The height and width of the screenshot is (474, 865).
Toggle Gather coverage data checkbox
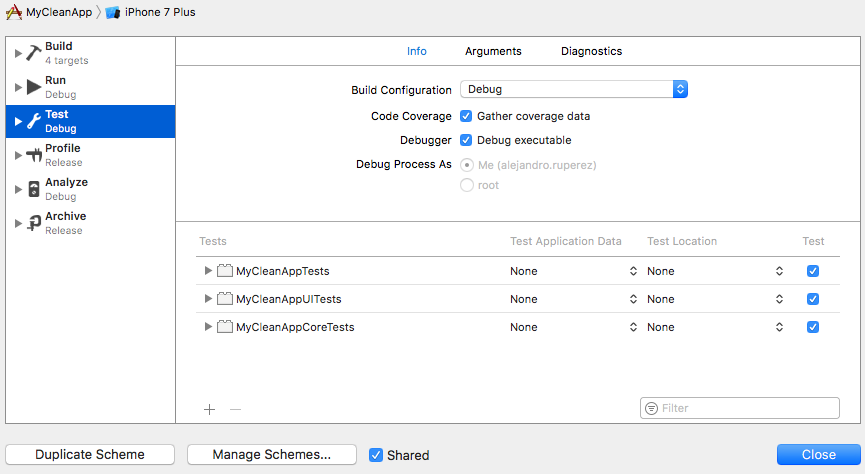click(466, 116)
